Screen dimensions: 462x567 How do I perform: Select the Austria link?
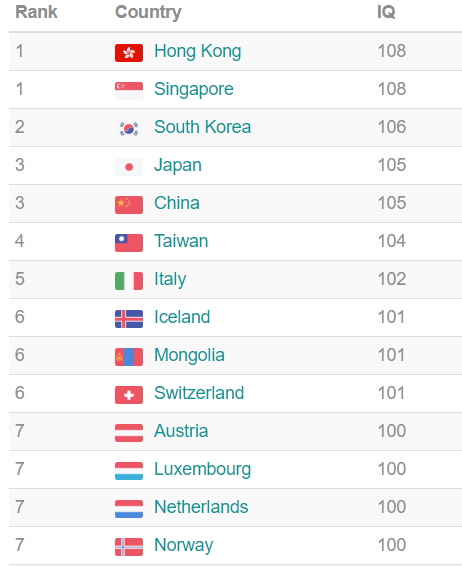tap(181, 431)
